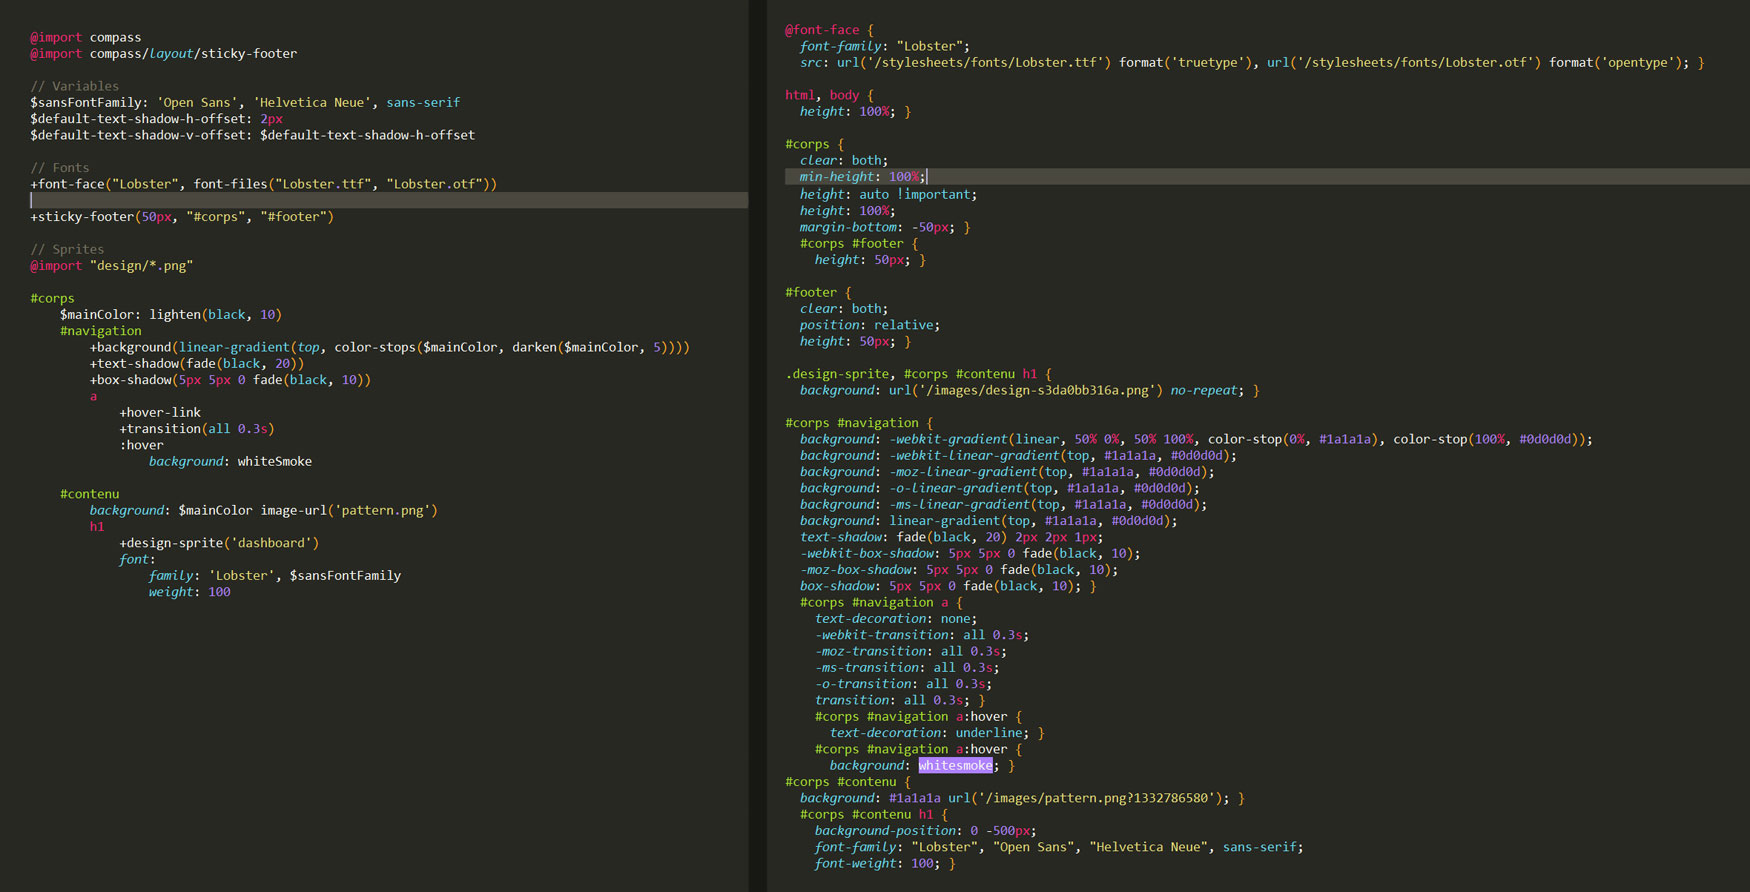Click 'text-decoration: none;' line
The width and height of the screenshot is (1750, 892).
(896, 618)
